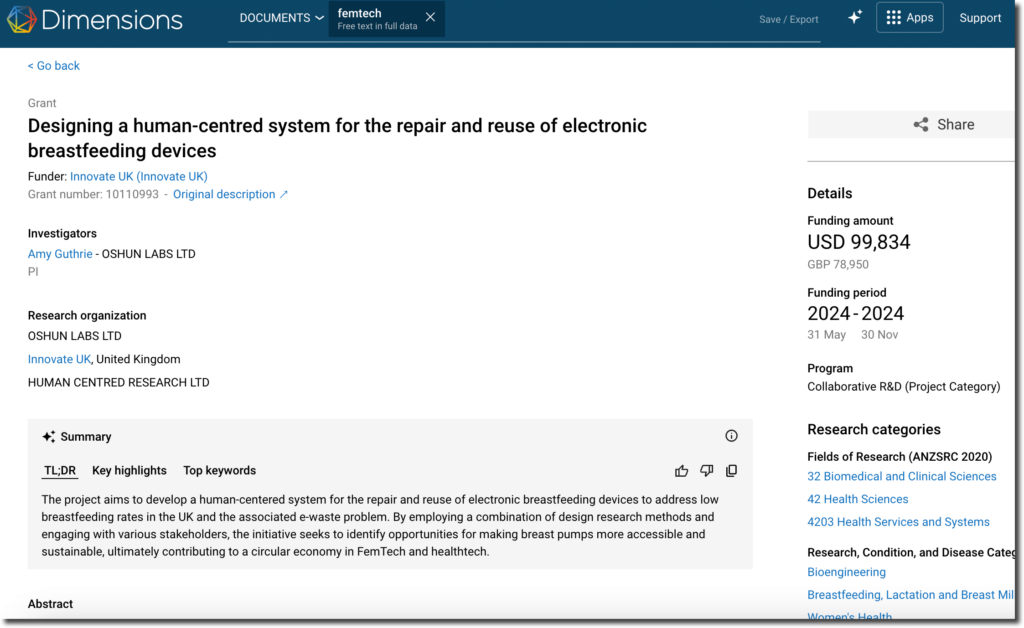Select the TL;DR tab
1024x628 pixels.
click(x=60, y=471)
